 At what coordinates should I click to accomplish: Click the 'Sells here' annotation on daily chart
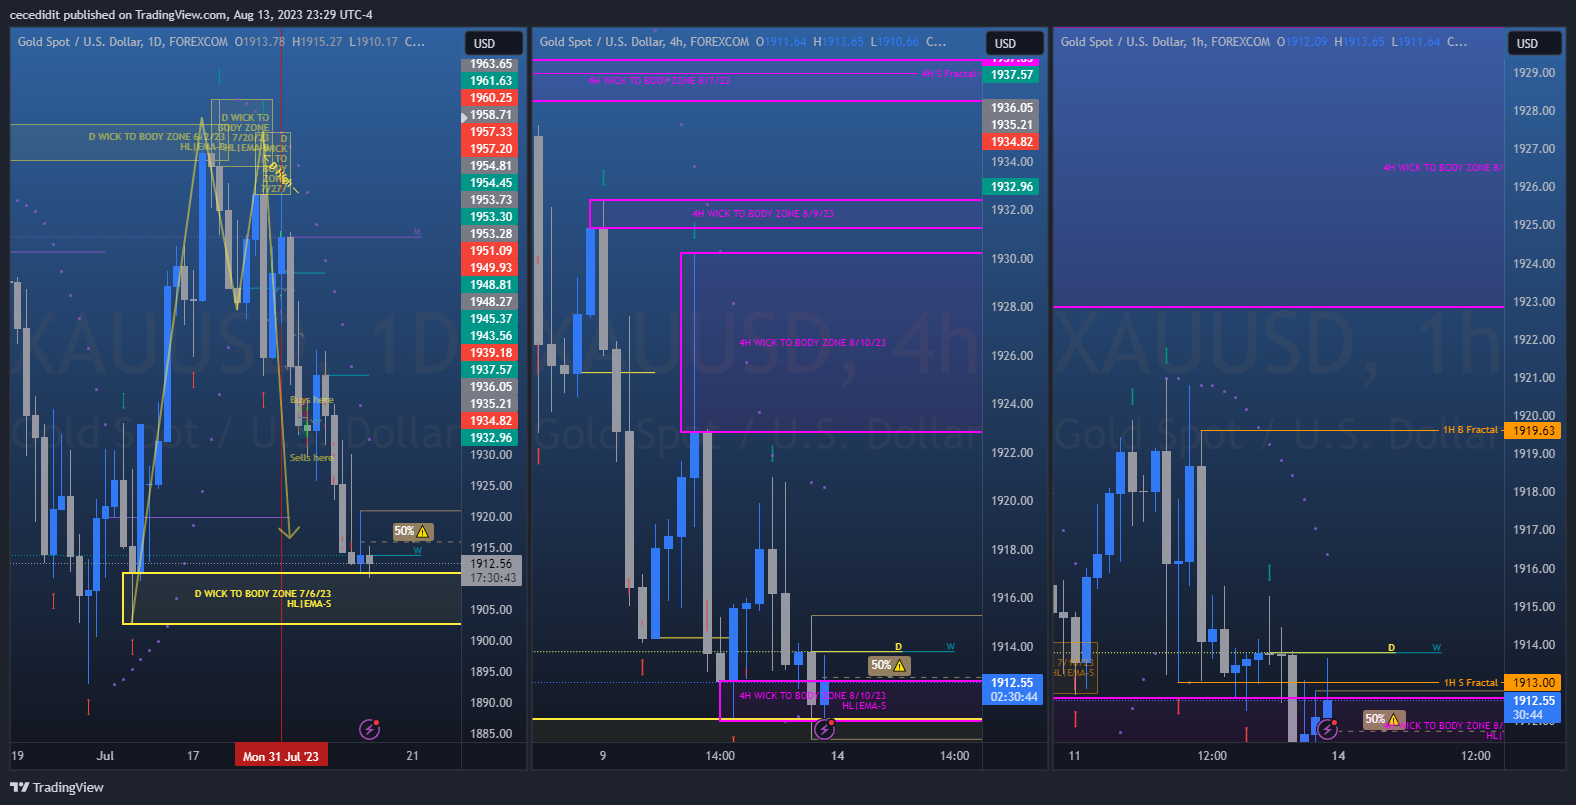[312, 458]
